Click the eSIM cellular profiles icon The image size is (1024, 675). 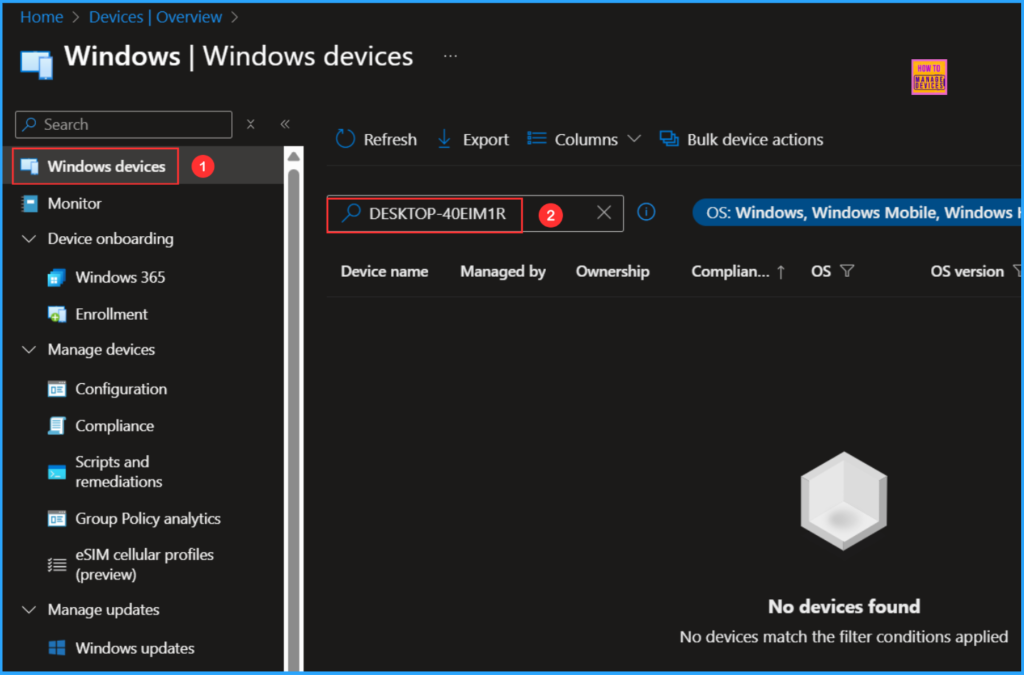coord(57,565)
